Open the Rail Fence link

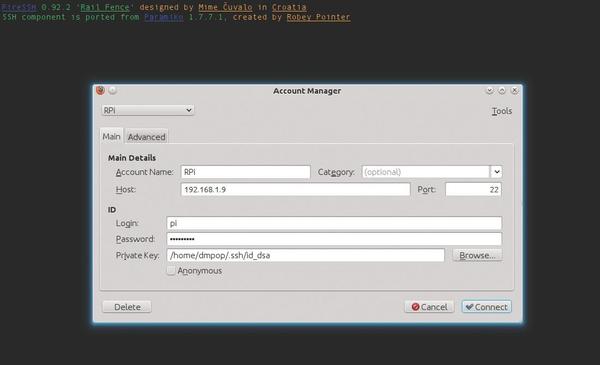[104, 7]
